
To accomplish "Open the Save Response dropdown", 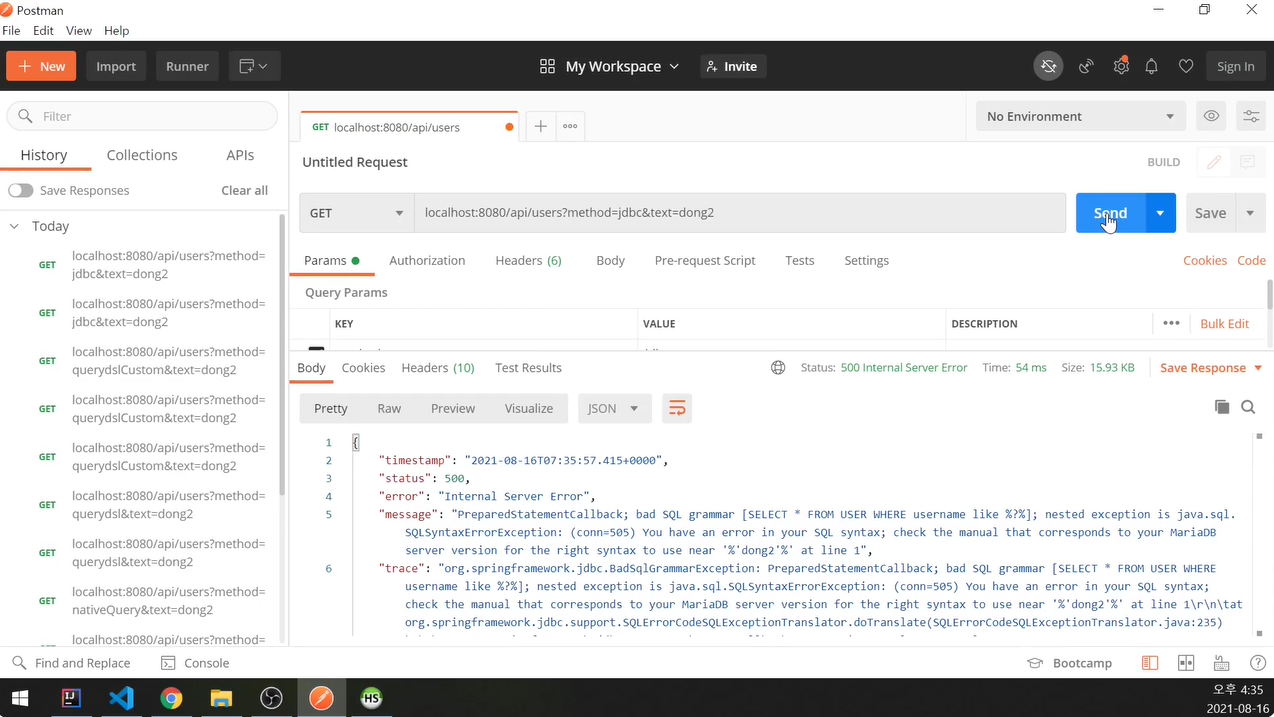I will pyautogui.click(x=1211, y=368).
